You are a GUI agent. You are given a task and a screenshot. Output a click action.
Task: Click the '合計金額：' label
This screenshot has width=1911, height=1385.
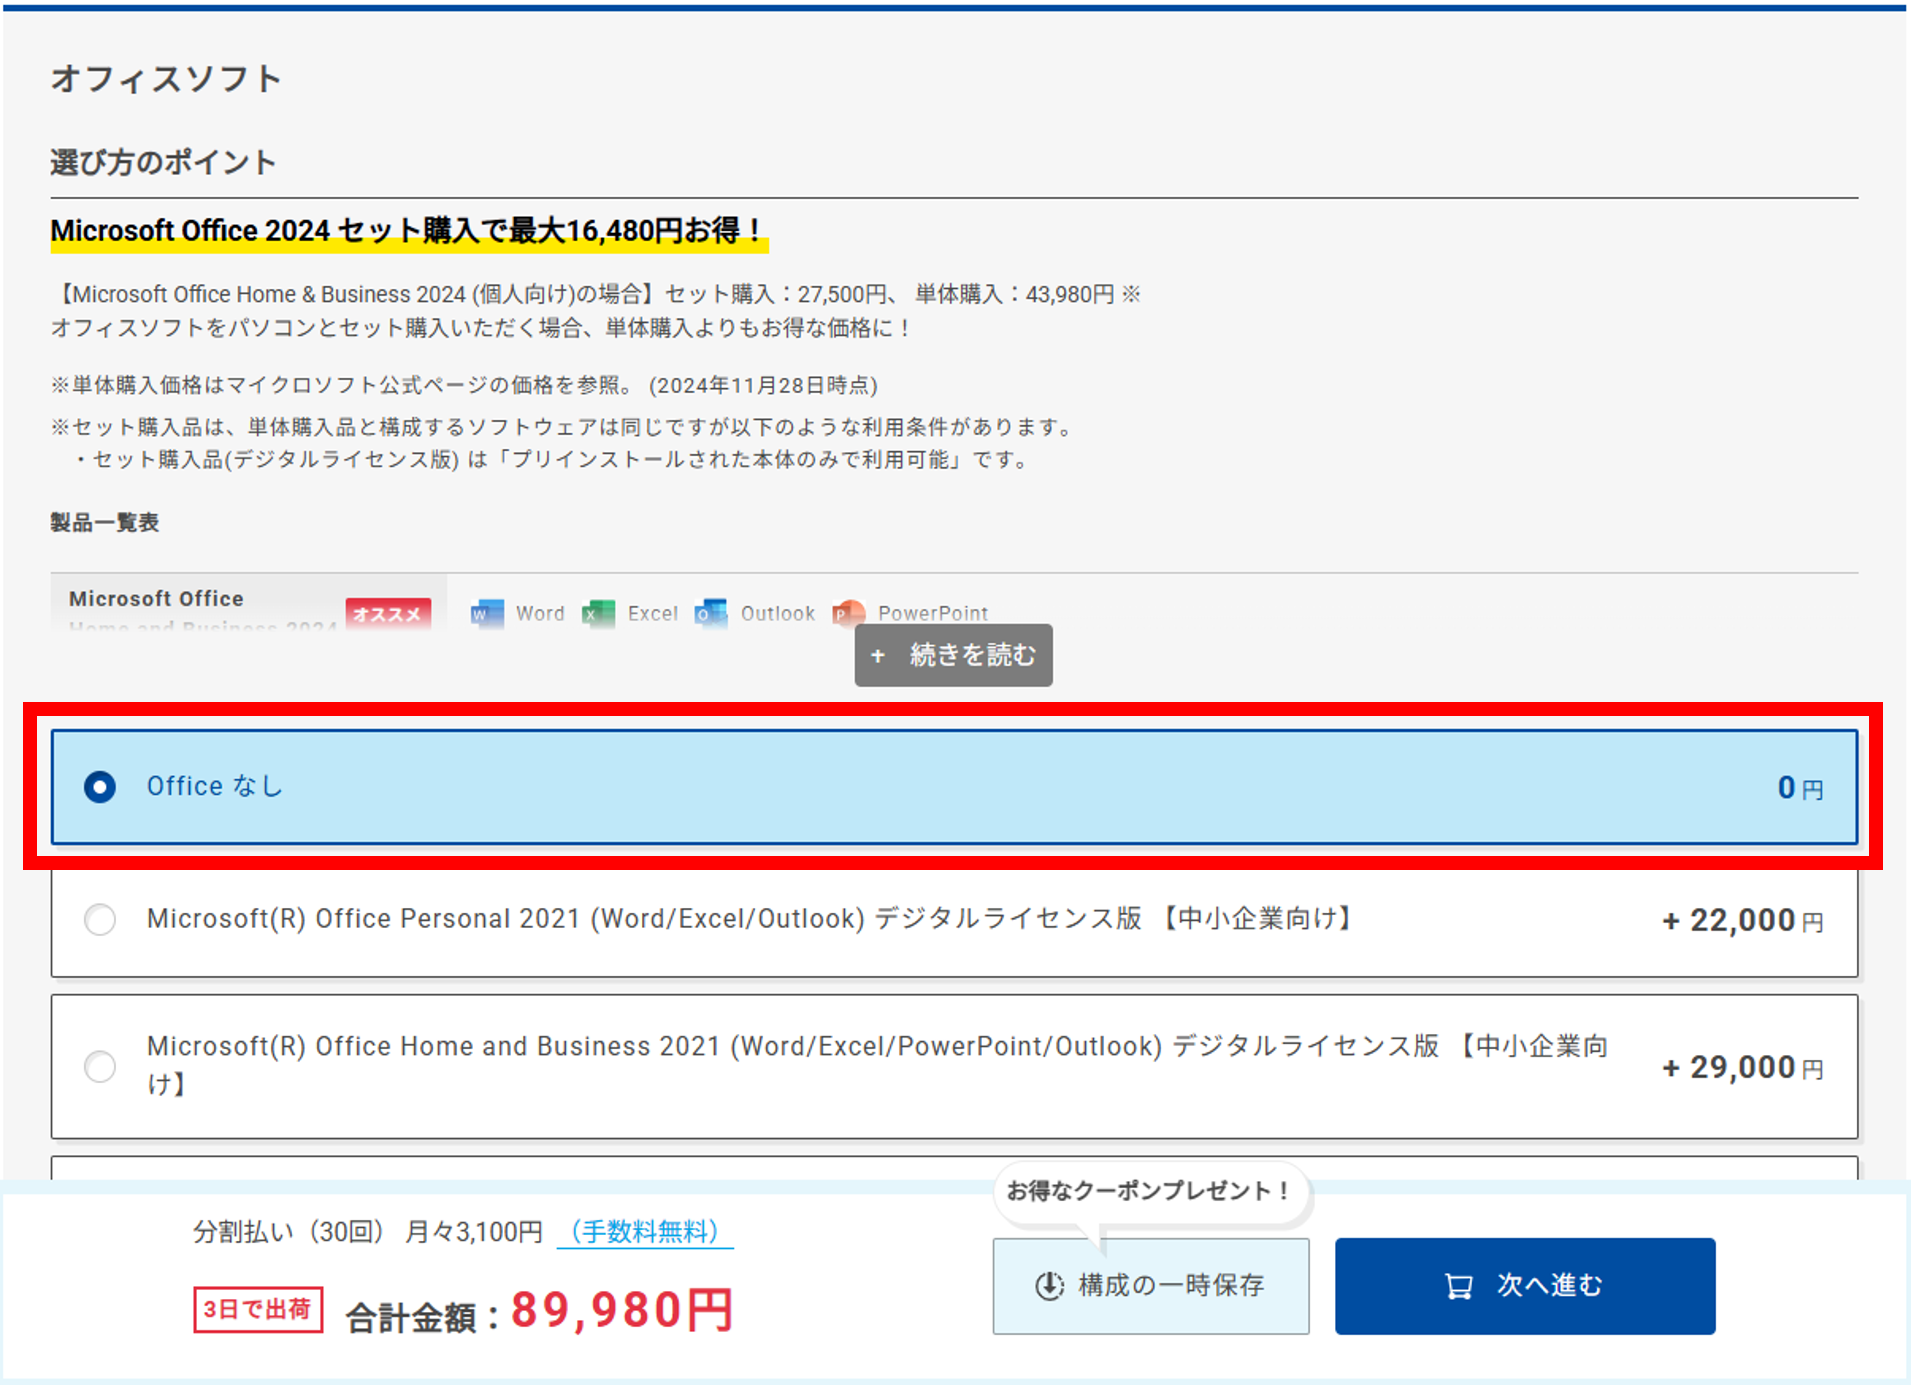tap(424, 1317)
